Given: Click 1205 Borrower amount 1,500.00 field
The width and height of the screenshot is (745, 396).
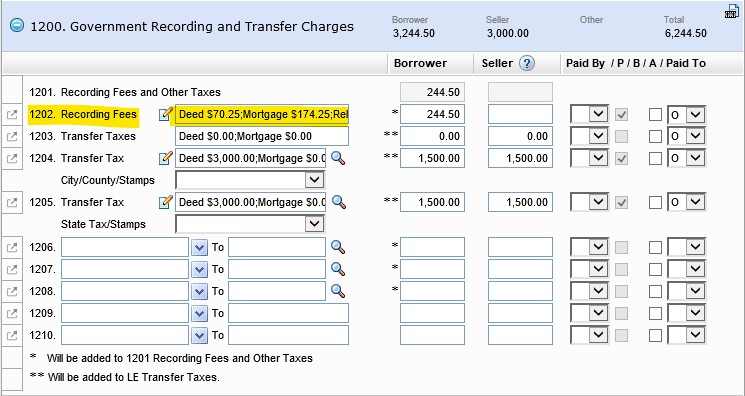Looking at the screenshot, I should pyautogui.click(x=432, y=202).
